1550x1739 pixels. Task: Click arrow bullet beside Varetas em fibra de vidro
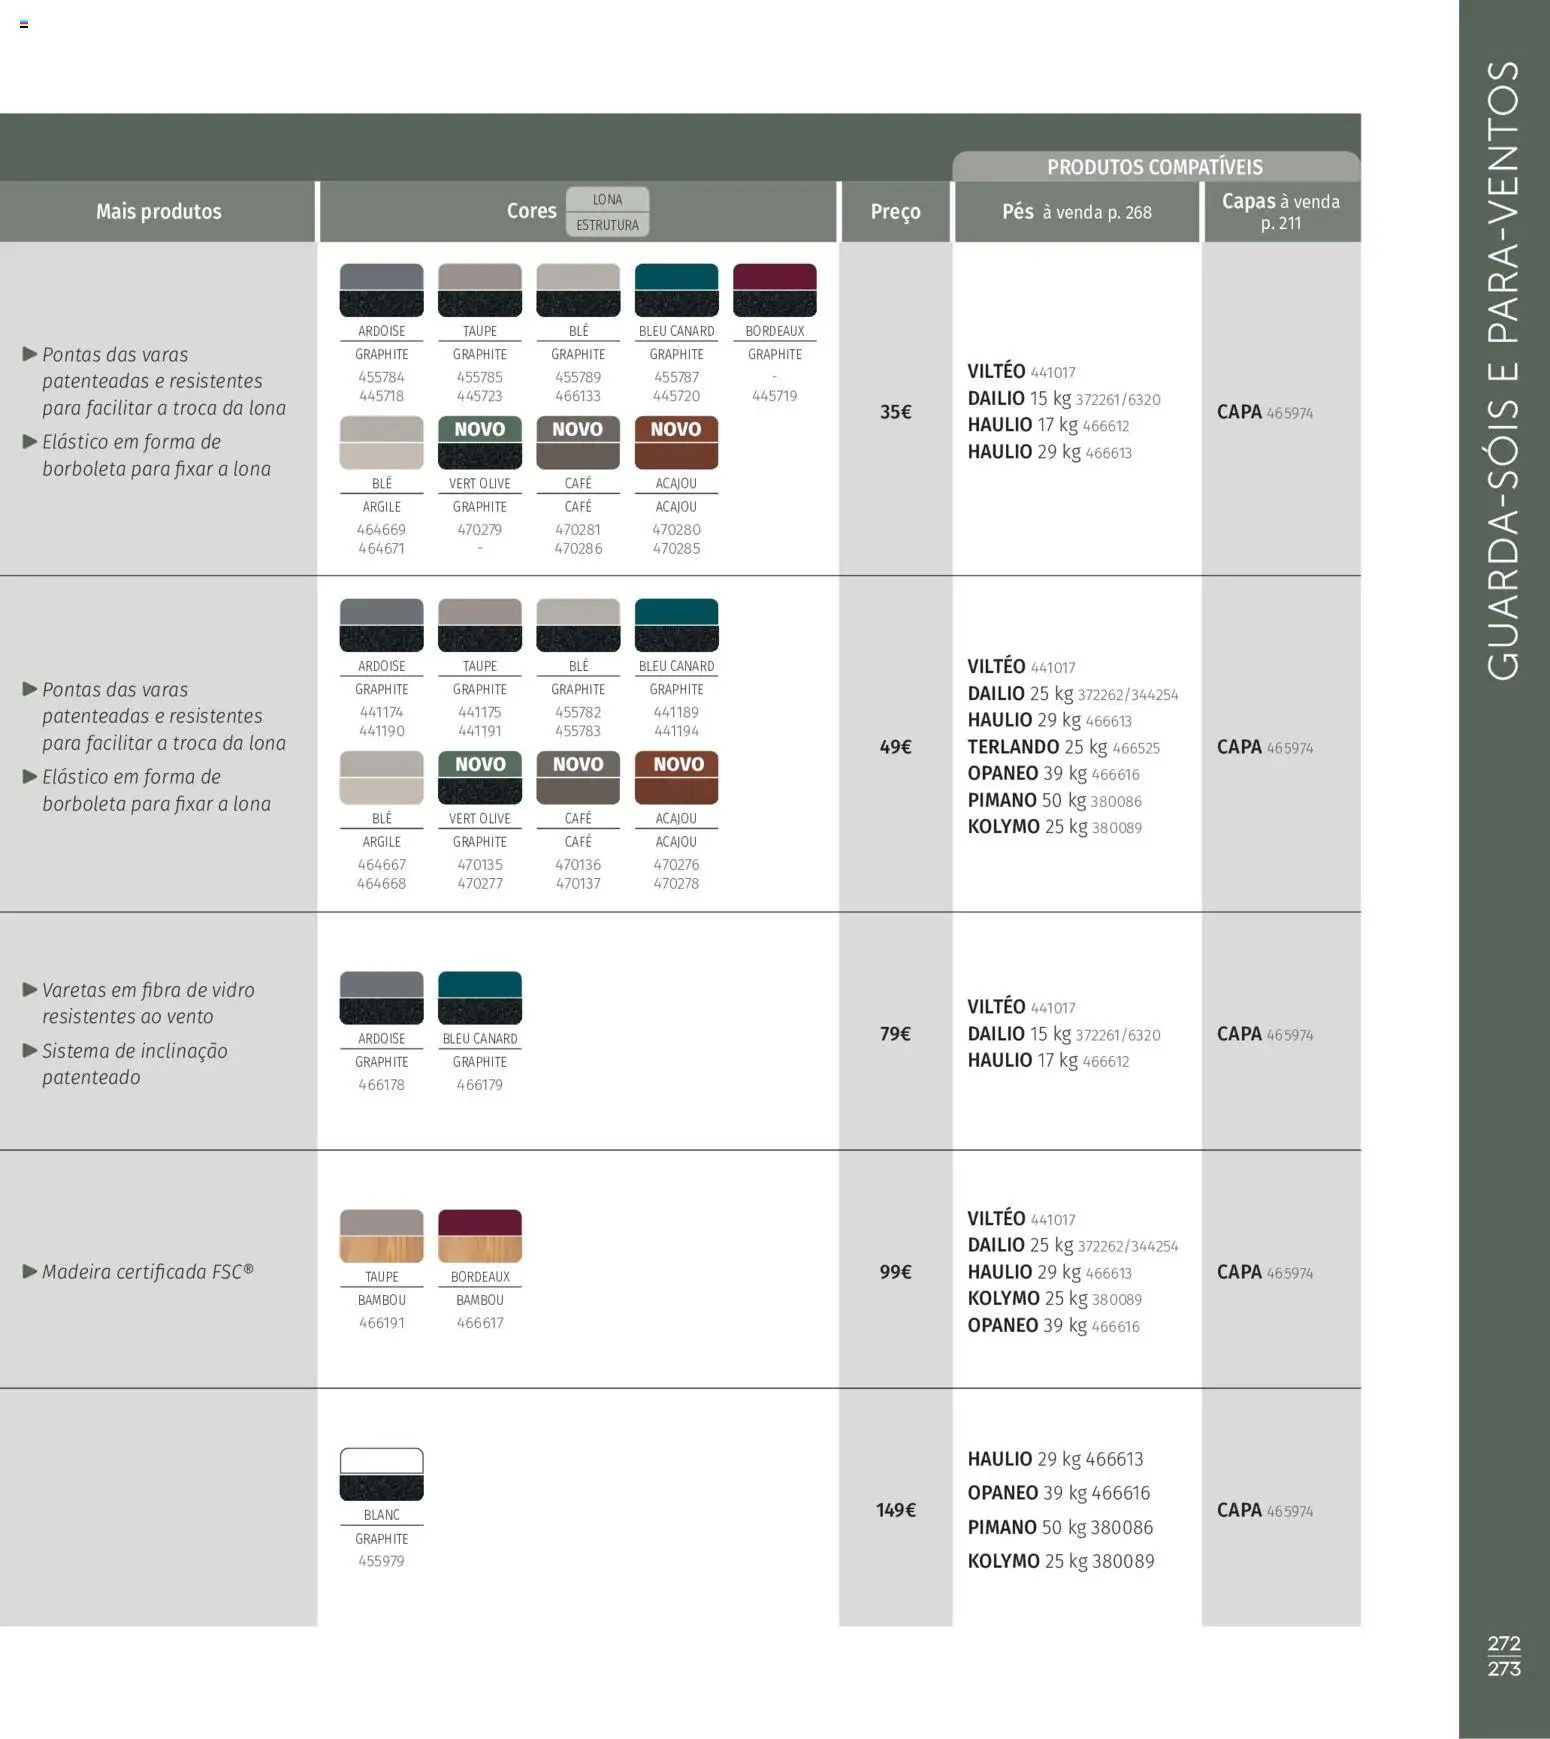coord(30,989)
